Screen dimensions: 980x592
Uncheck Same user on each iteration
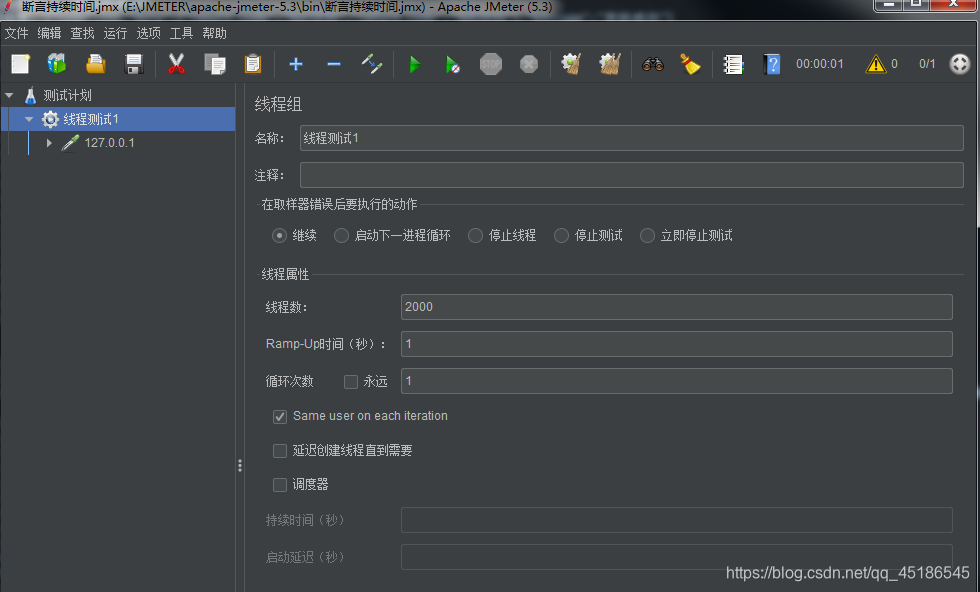280,416
